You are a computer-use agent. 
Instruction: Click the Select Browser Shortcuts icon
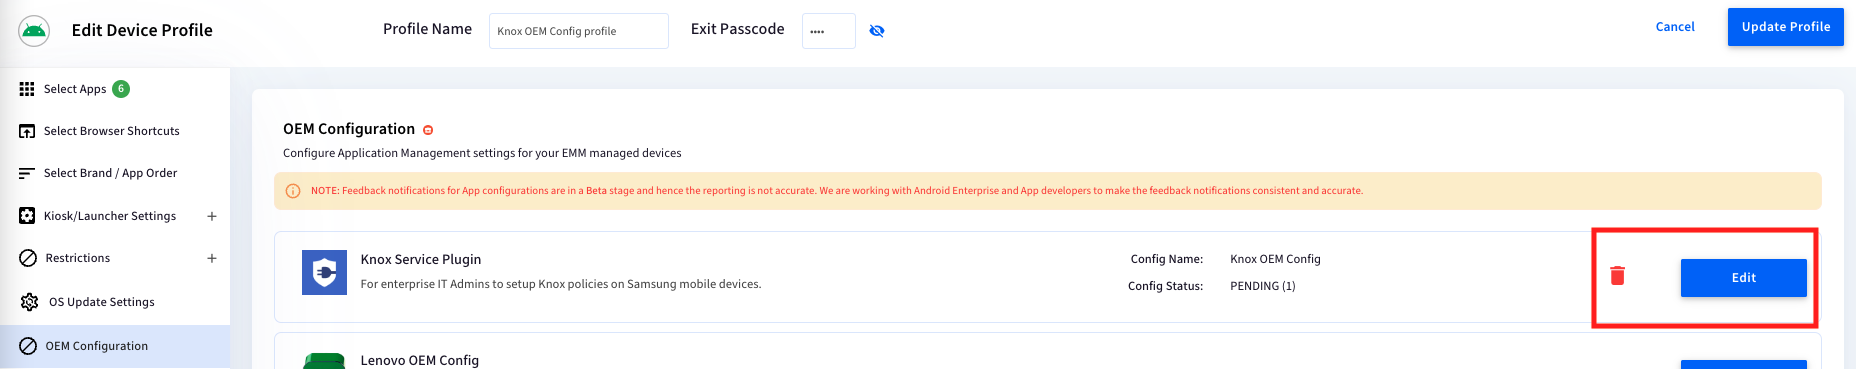pyautogui.click(x=27, y=131)
